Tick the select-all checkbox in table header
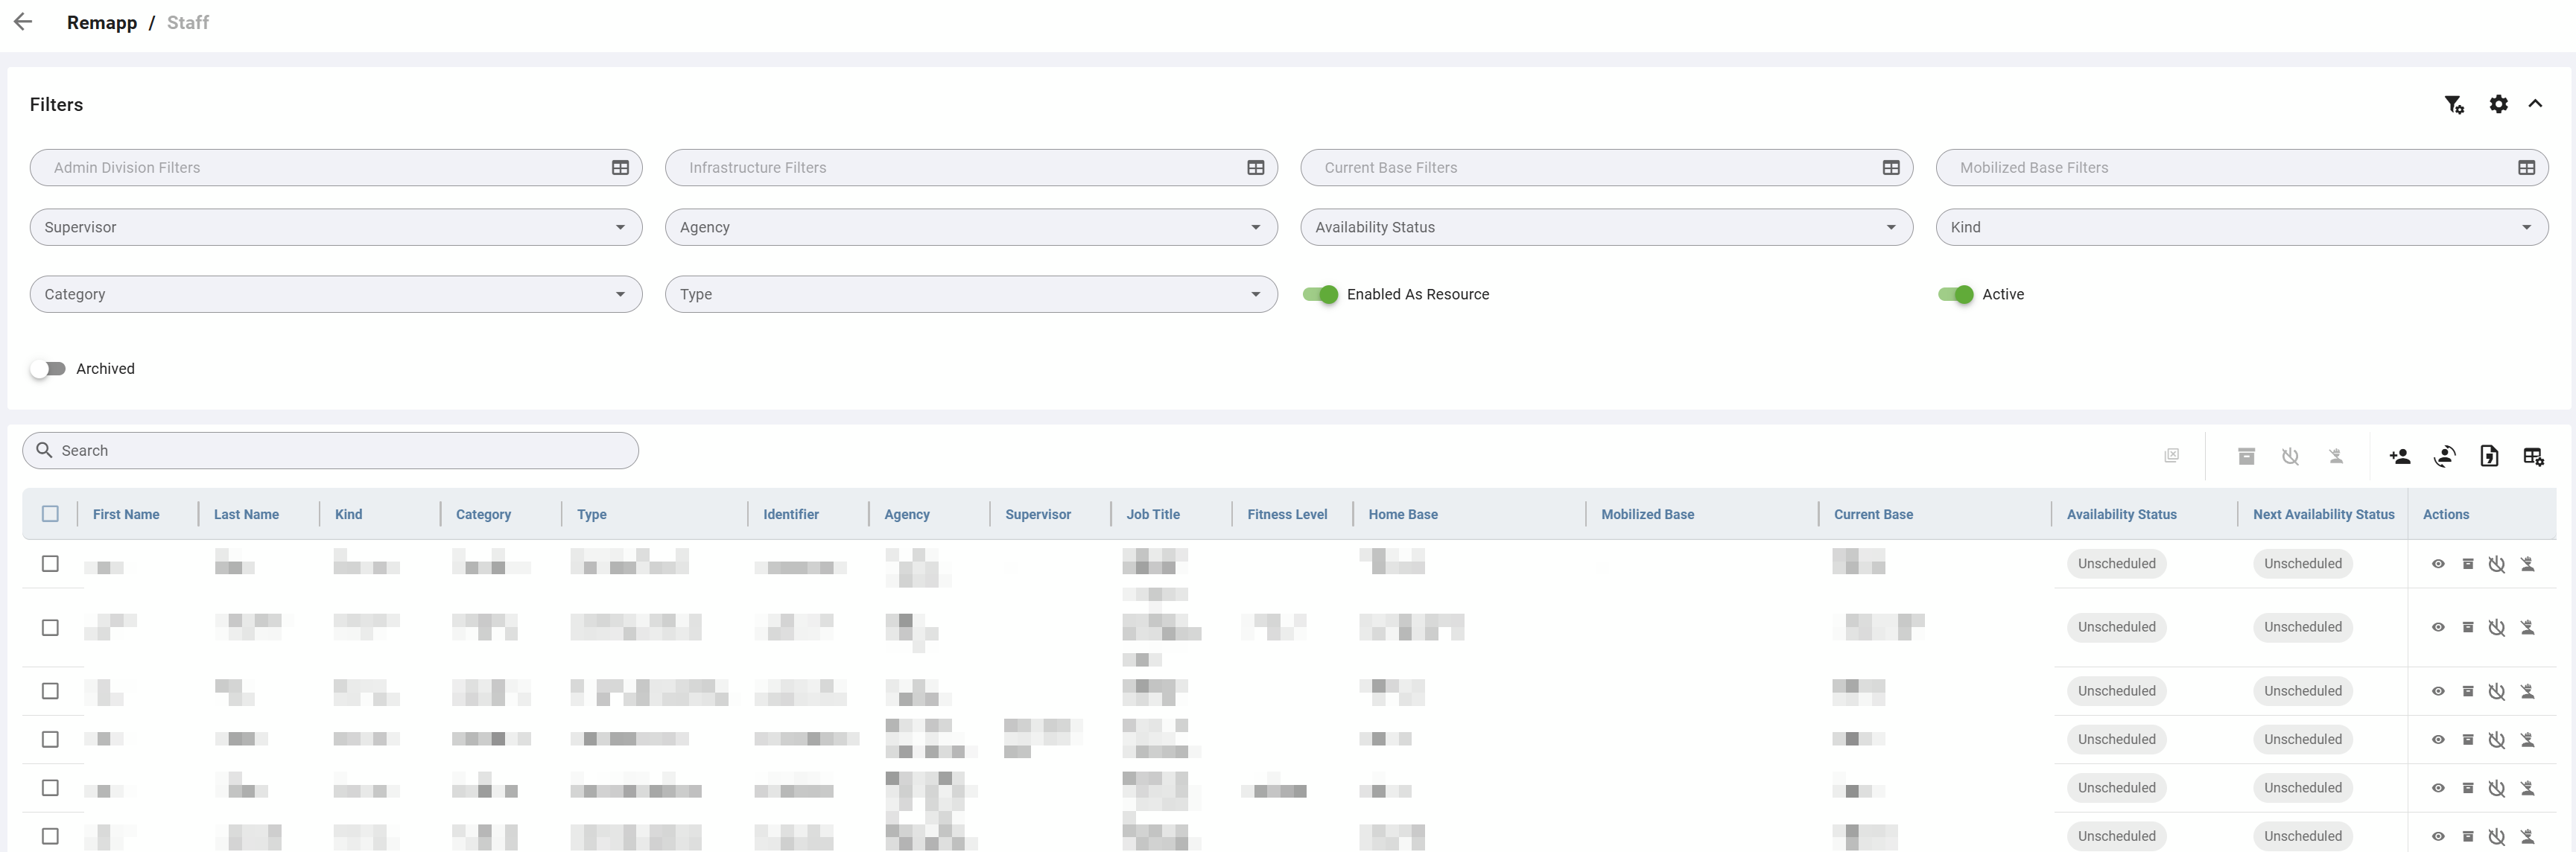 pos(50,514)
